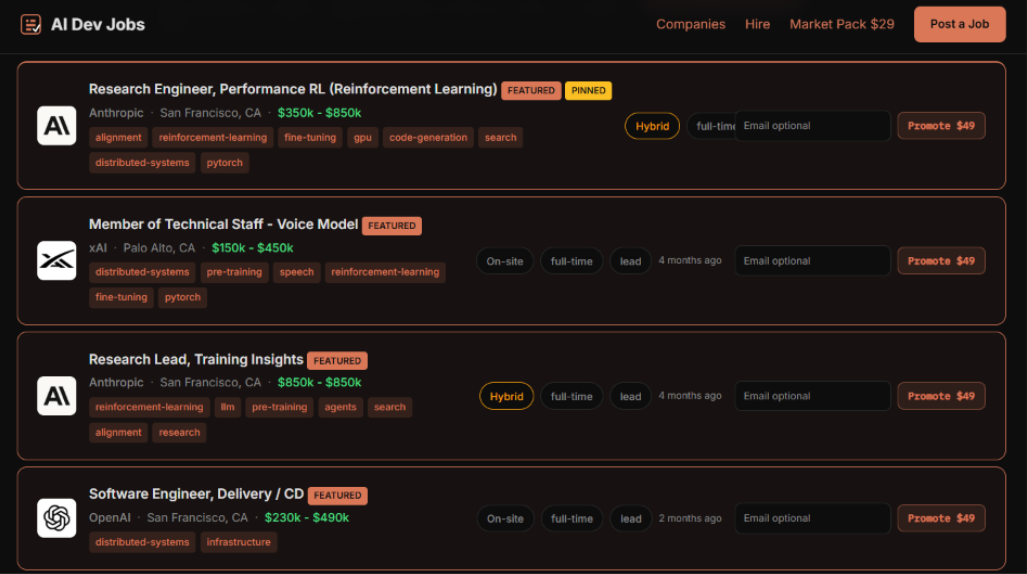Click the xAI company logo

pyautogui.click(x=56, y=260)
